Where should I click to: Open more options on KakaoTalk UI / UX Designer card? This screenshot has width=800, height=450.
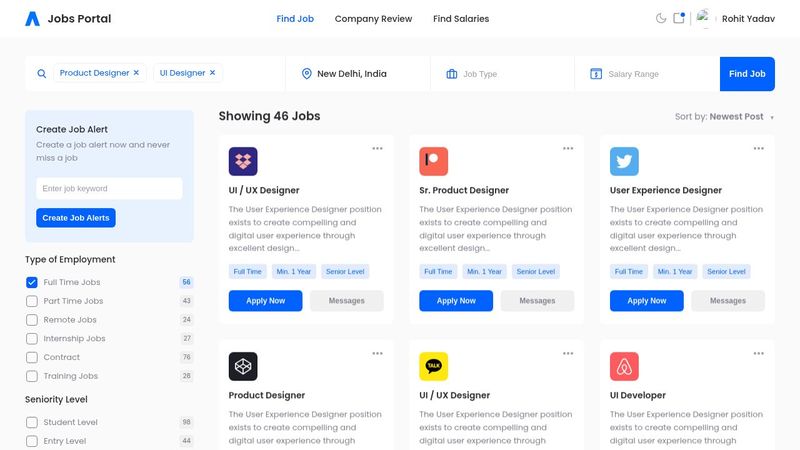coord(568,354)
